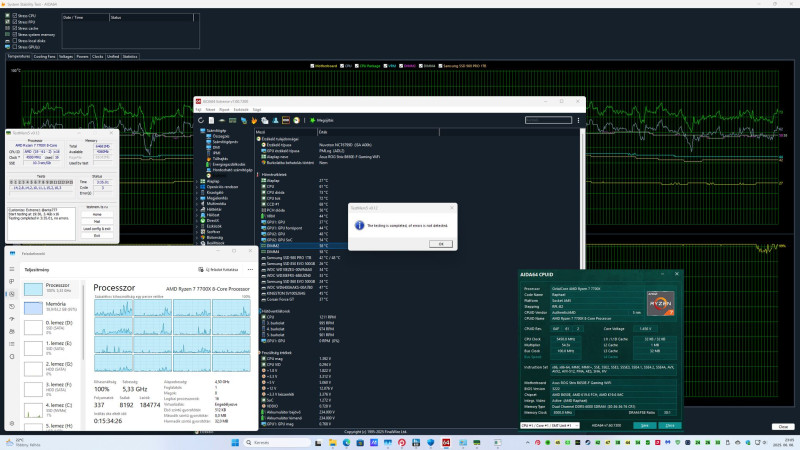Screen dimensions: 800x450
Task: Enable the Stress GPU(s) checkbox
Action: pyautogui.click(x=15, y=46)
